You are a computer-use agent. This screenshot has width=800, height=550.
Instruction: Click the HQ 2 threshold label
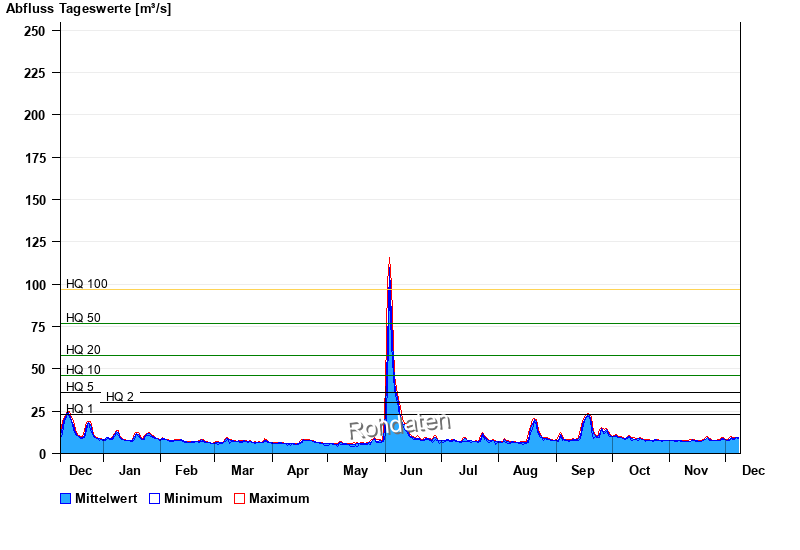point(120,397)
